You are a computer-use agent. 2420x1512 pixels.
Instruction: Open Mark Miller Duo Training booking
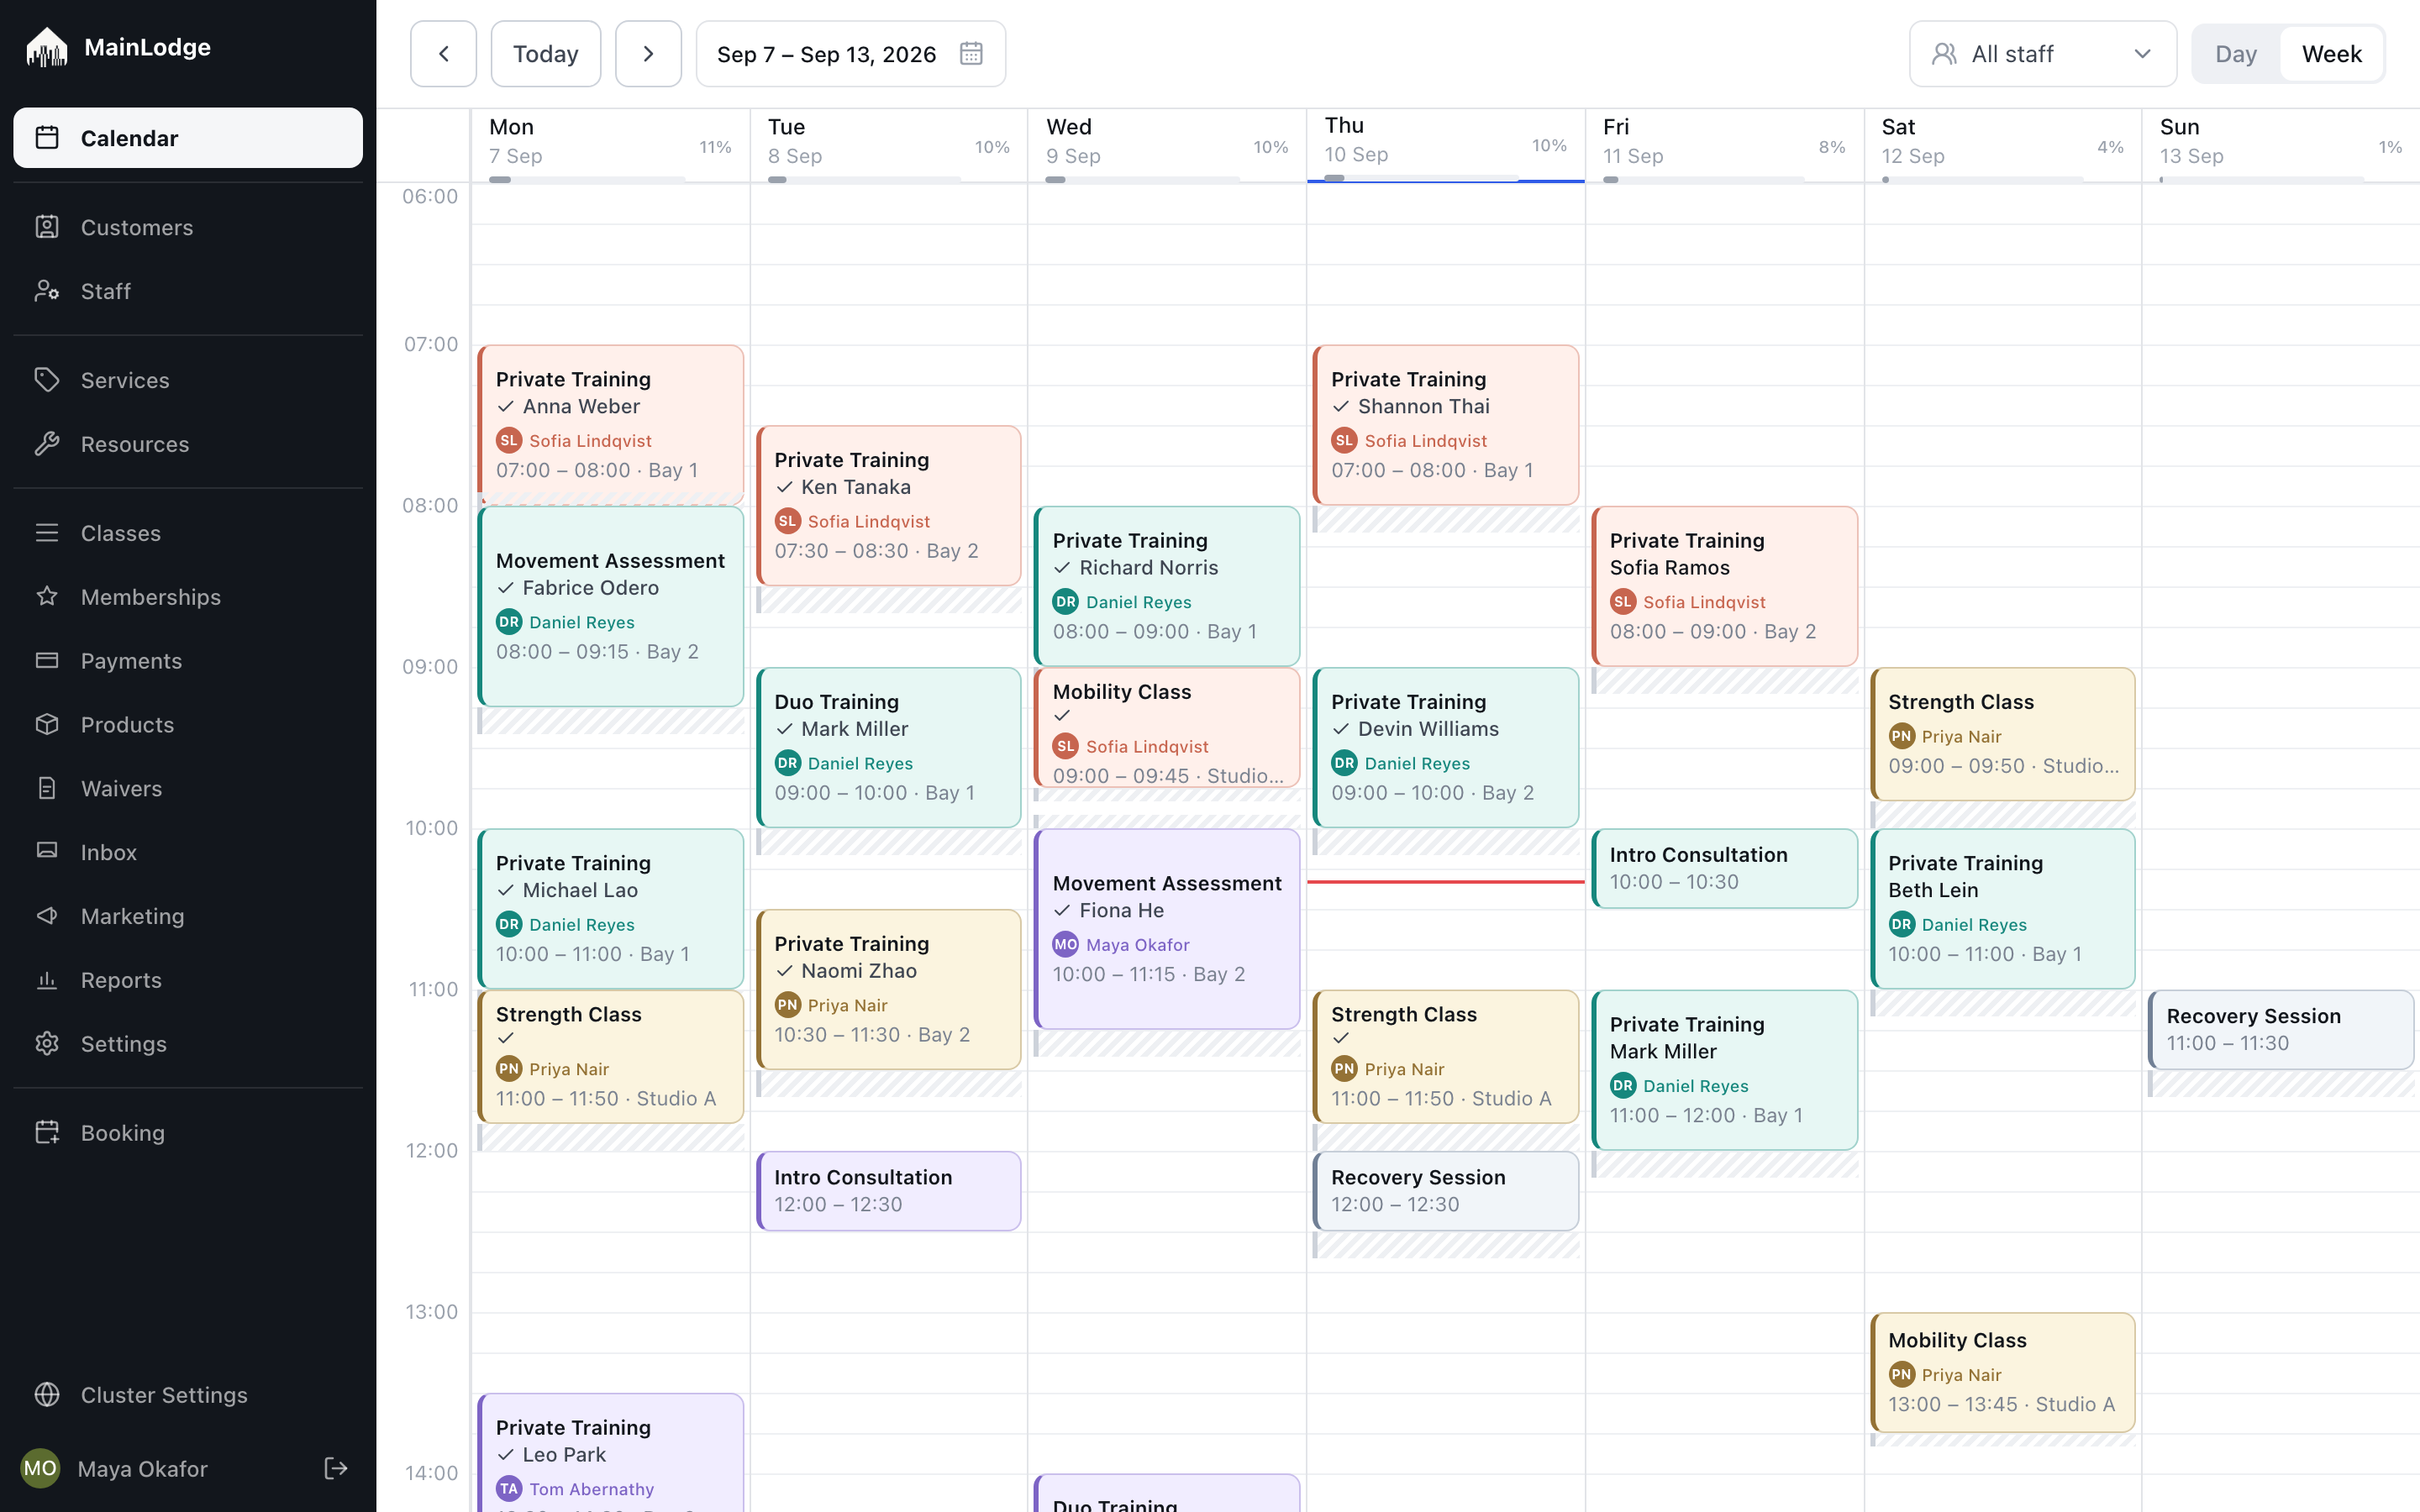(889, 747)
